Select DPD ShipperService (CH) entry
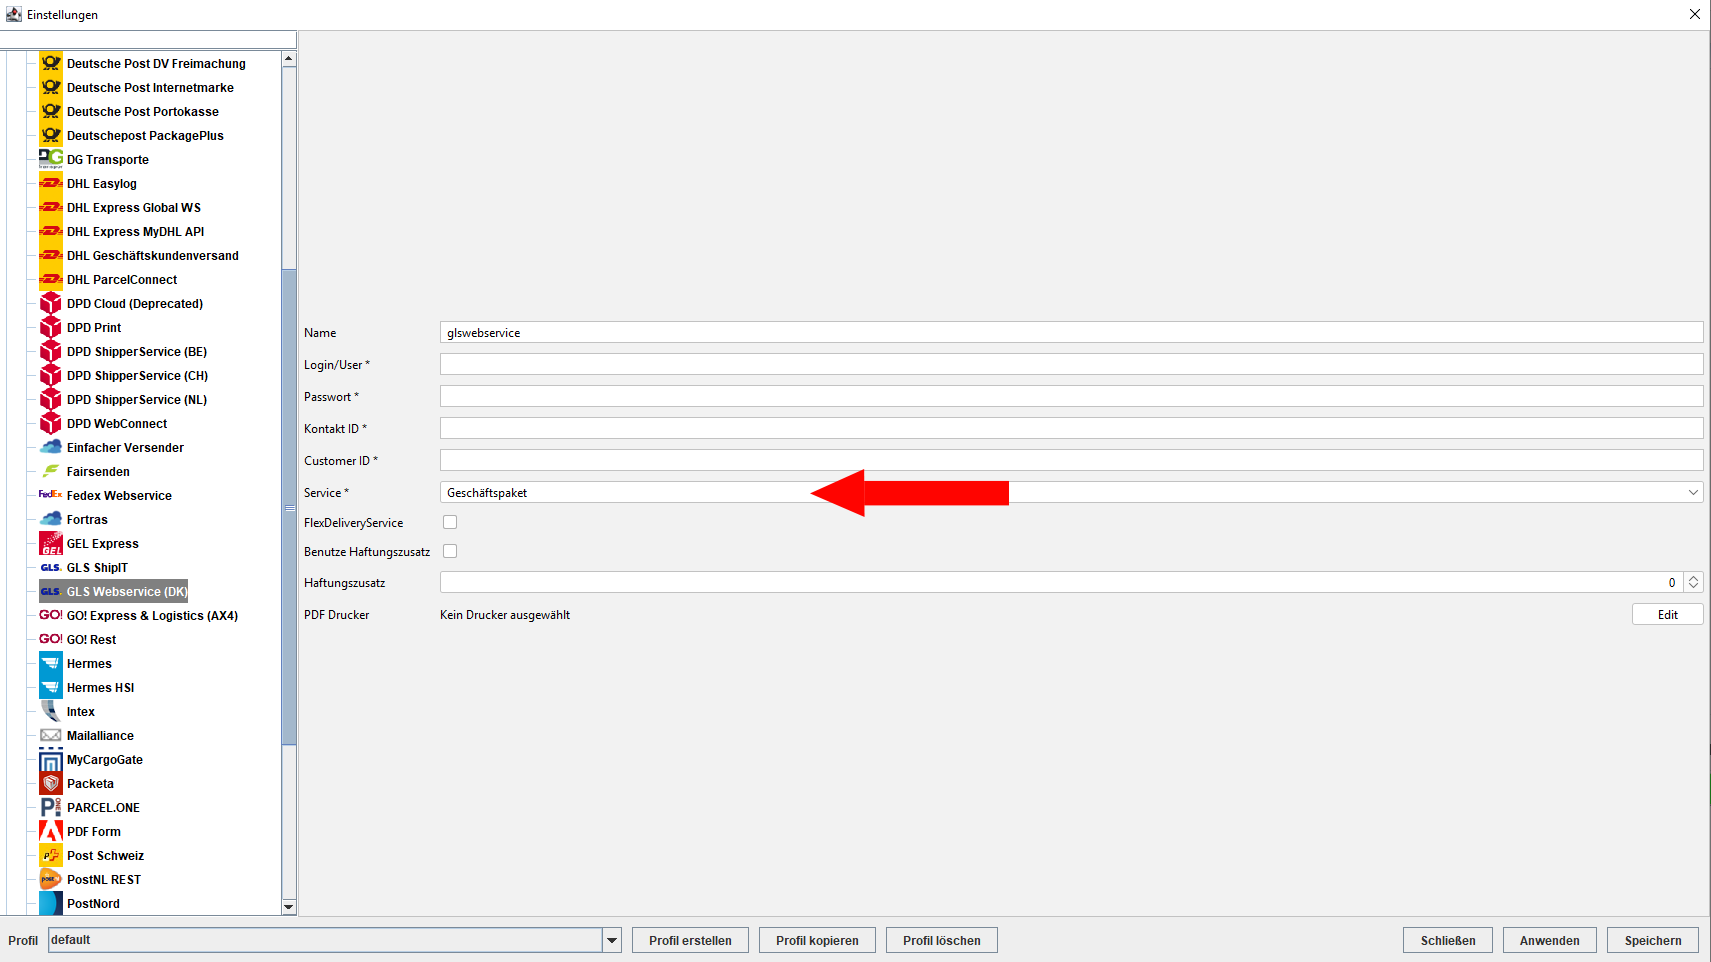Screen dimensions: 1711x962 coord(137,375)
